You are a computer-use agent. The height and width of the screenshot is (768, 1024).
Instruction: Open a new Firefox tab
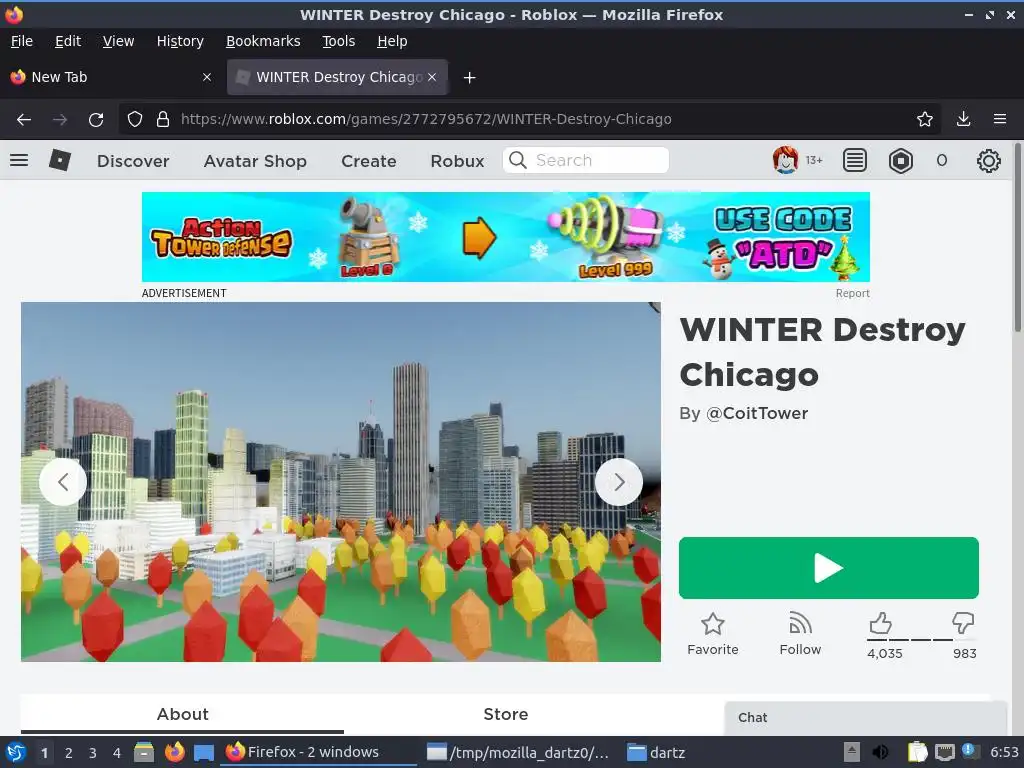(x=469, y=78)
